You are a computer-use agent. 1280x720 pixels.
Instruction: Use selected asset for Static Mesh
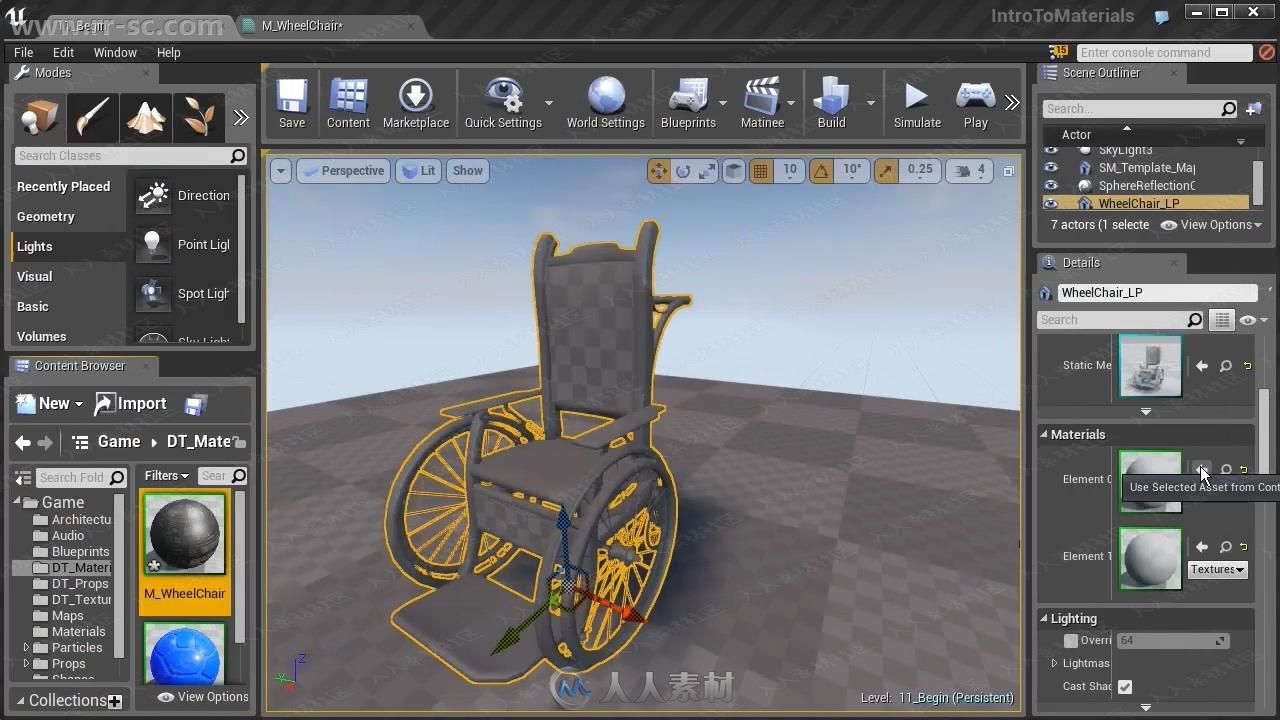pyautogui.click(x=1202, y=366)
